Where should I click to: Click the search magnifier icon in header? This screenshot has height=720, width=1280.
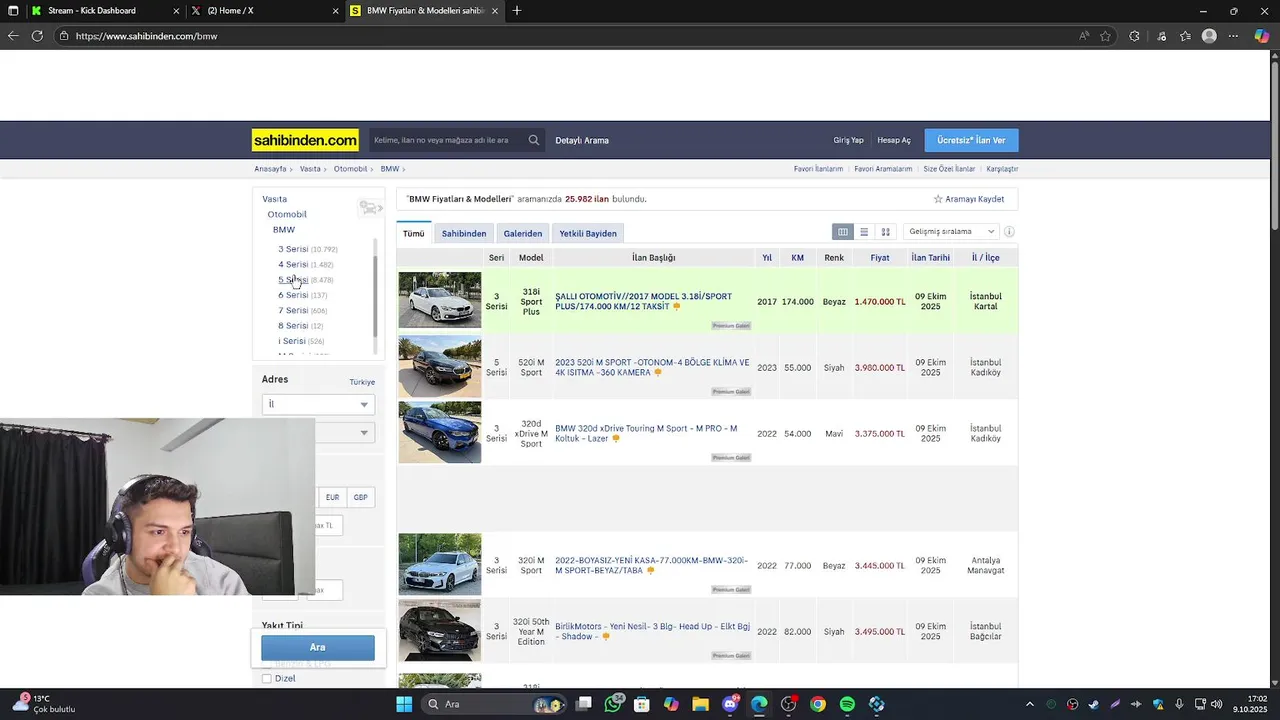coord(534,140)
